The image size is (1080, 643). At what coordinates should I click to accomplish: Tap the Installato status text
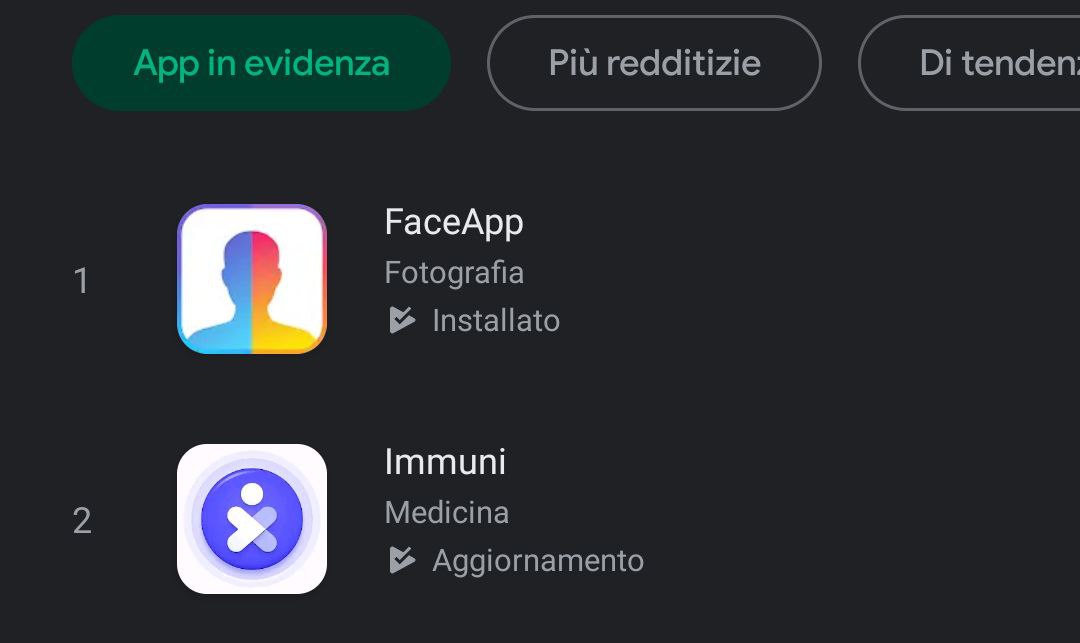pyautogui.click(x=496, y=320)
